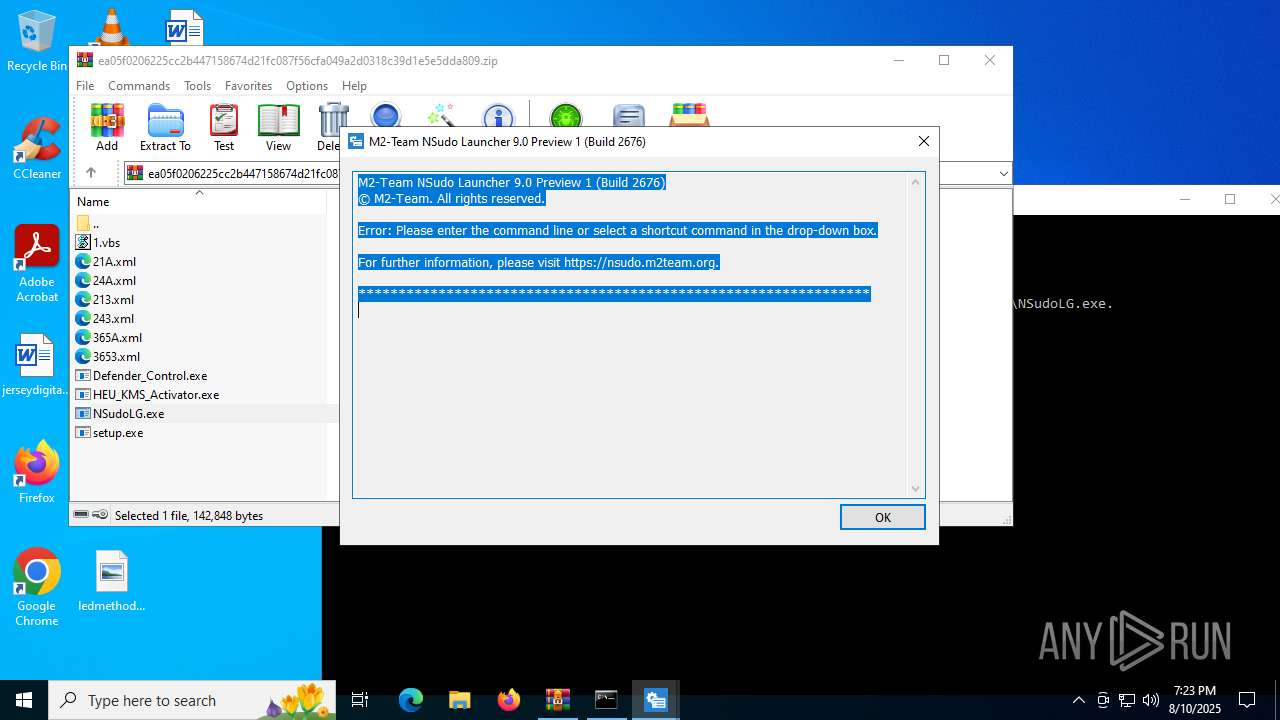1280x720 pixels.
Task: Select the parent folder '..' entry
Action: (96, 224)
